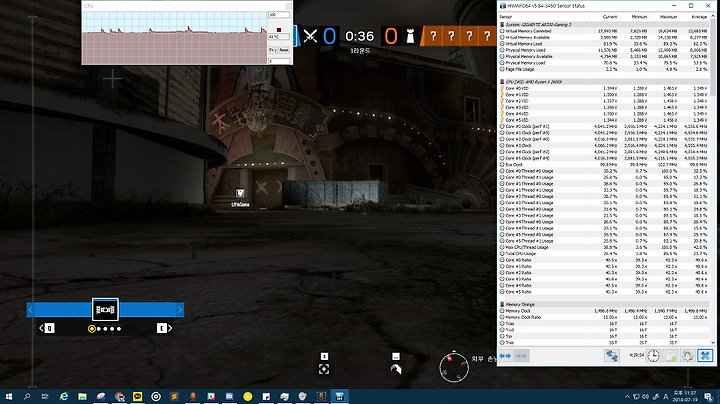
Task: Click HWiNFO collapse columns grey arrows button
Action: click(521, 356)
